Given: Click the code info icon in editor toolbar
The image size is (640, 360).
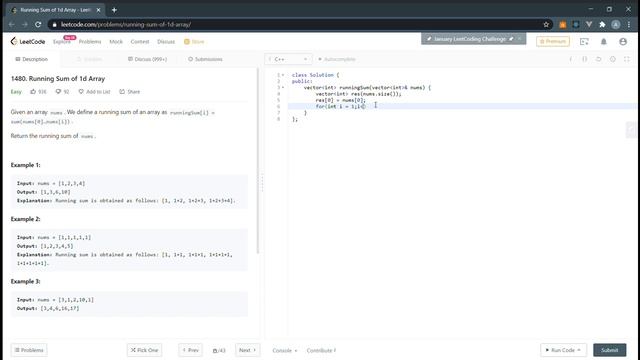Looking at the screenshot, I should coord(571,59).
